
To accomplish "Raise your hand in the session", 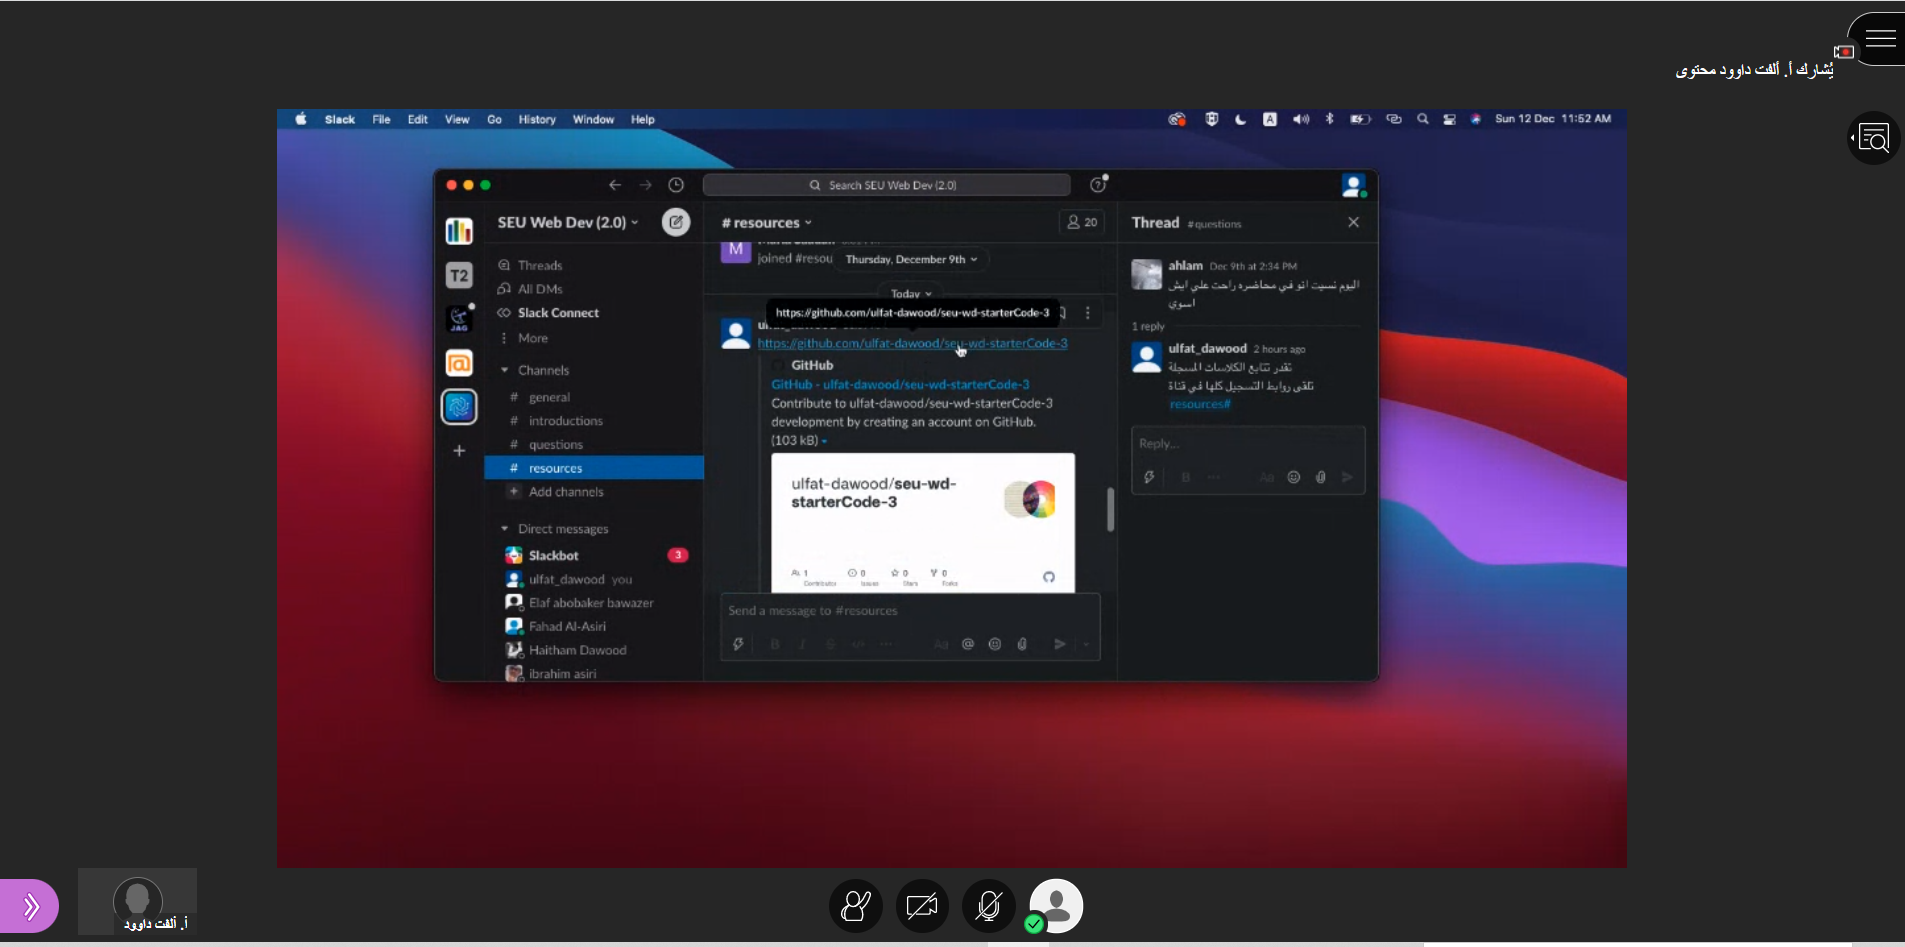I will tap(856, 906).
